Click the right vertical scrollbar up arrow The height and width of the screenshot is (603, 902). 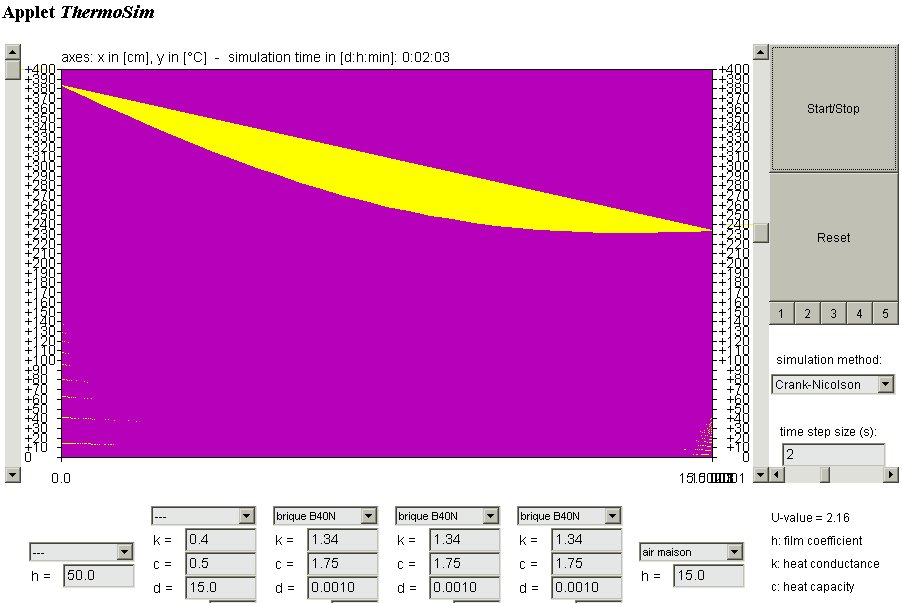pyautogui.click(x=761, y=52)
